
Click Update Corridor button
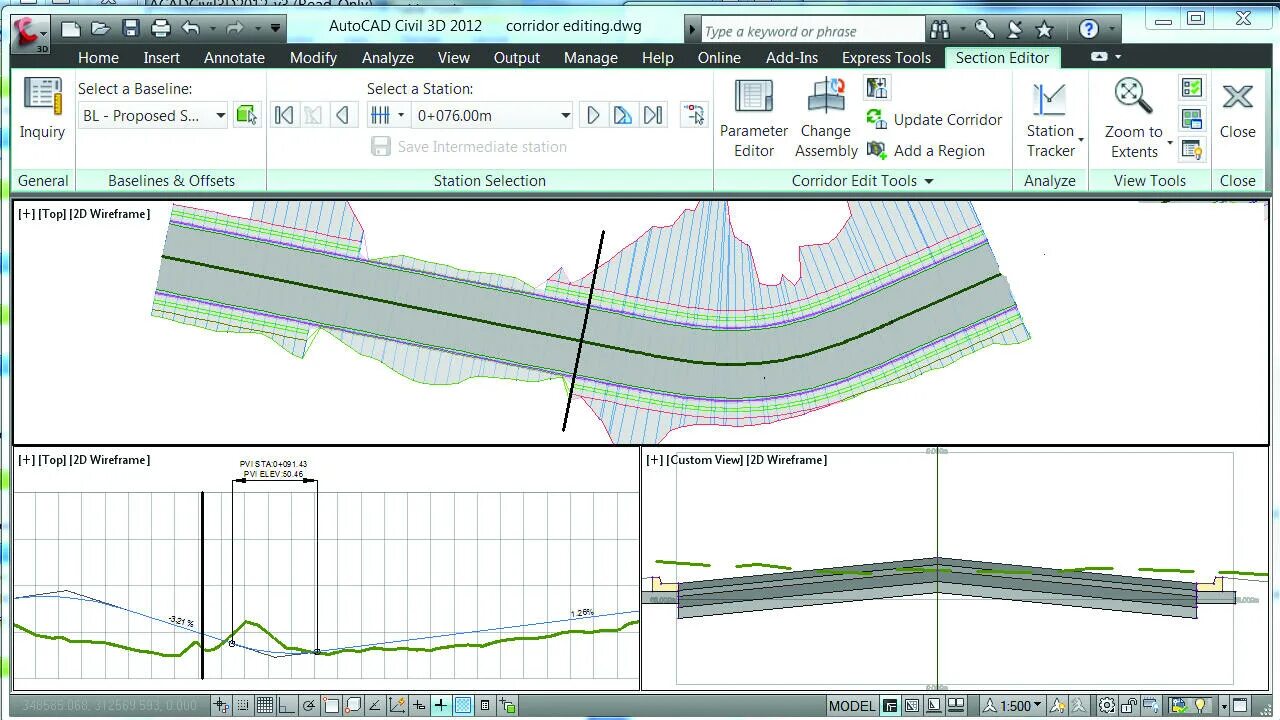pyautogui.click(x=935, y=119)
